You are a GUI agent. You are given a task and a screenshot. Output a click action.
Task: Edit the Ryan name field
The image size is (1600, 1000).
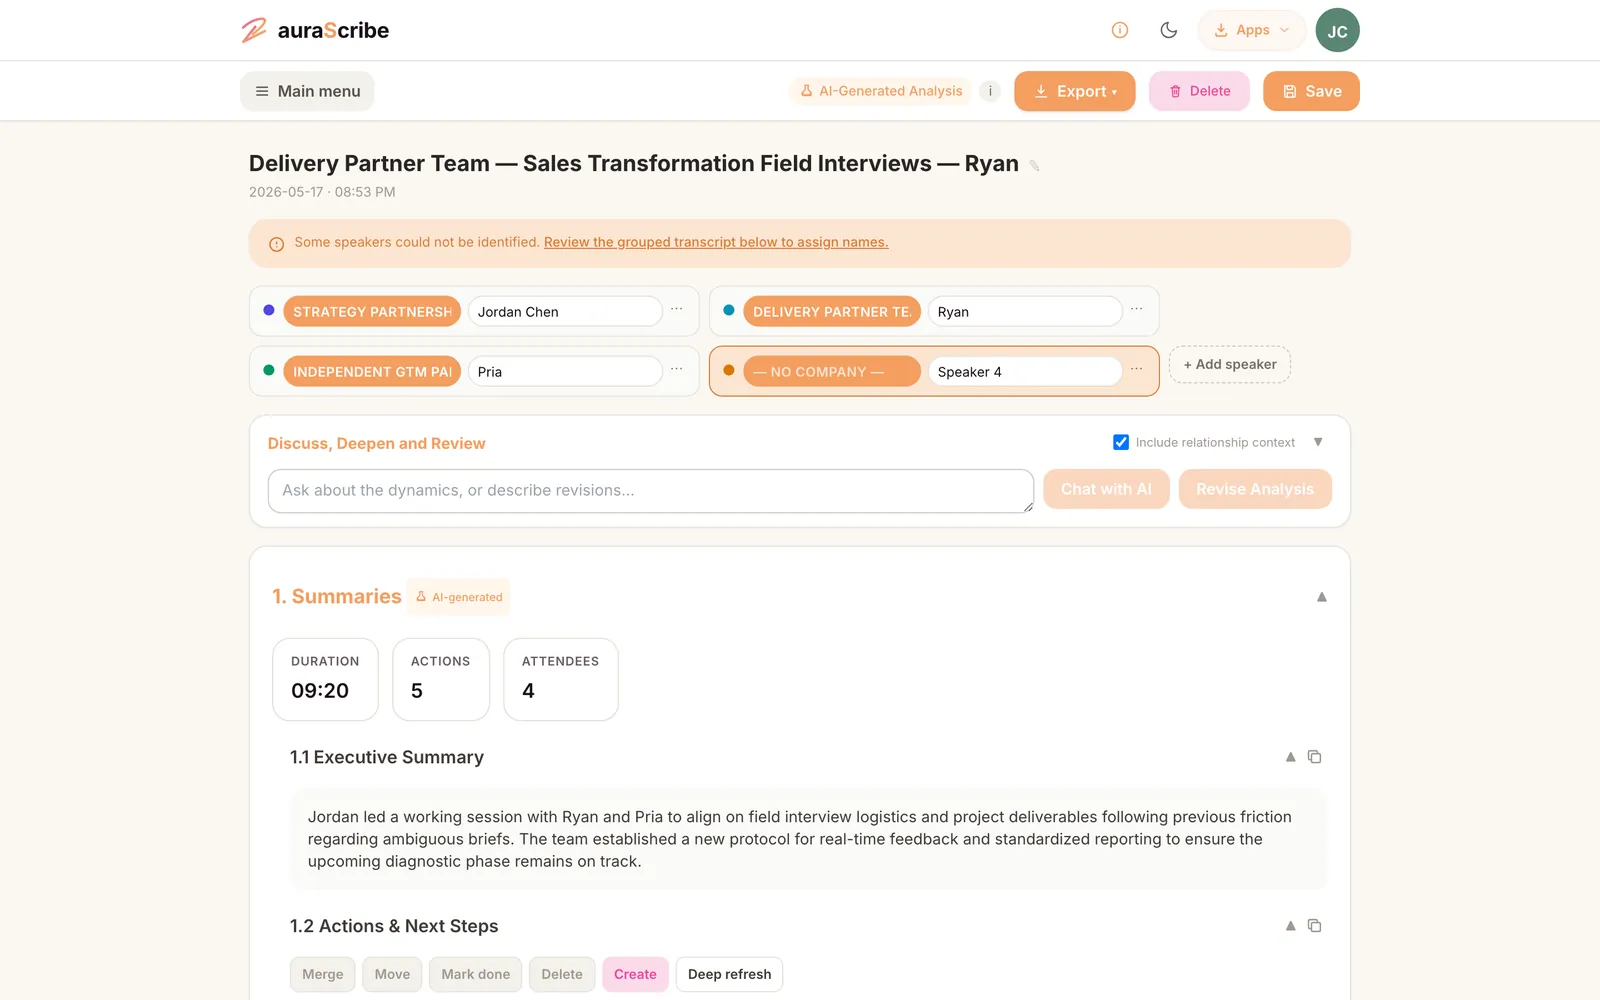coord(1025,311)
